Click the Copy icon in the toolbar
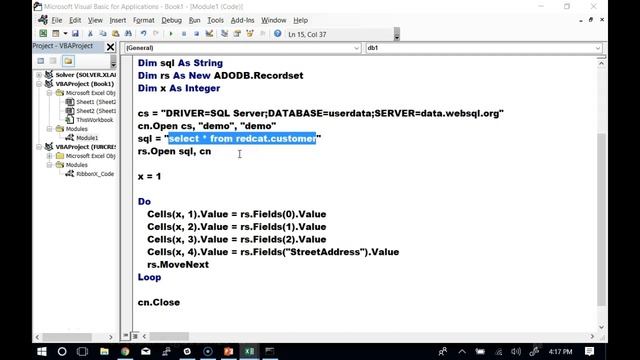640x360 pixels. pyautogui.click(x=103, y=34)
